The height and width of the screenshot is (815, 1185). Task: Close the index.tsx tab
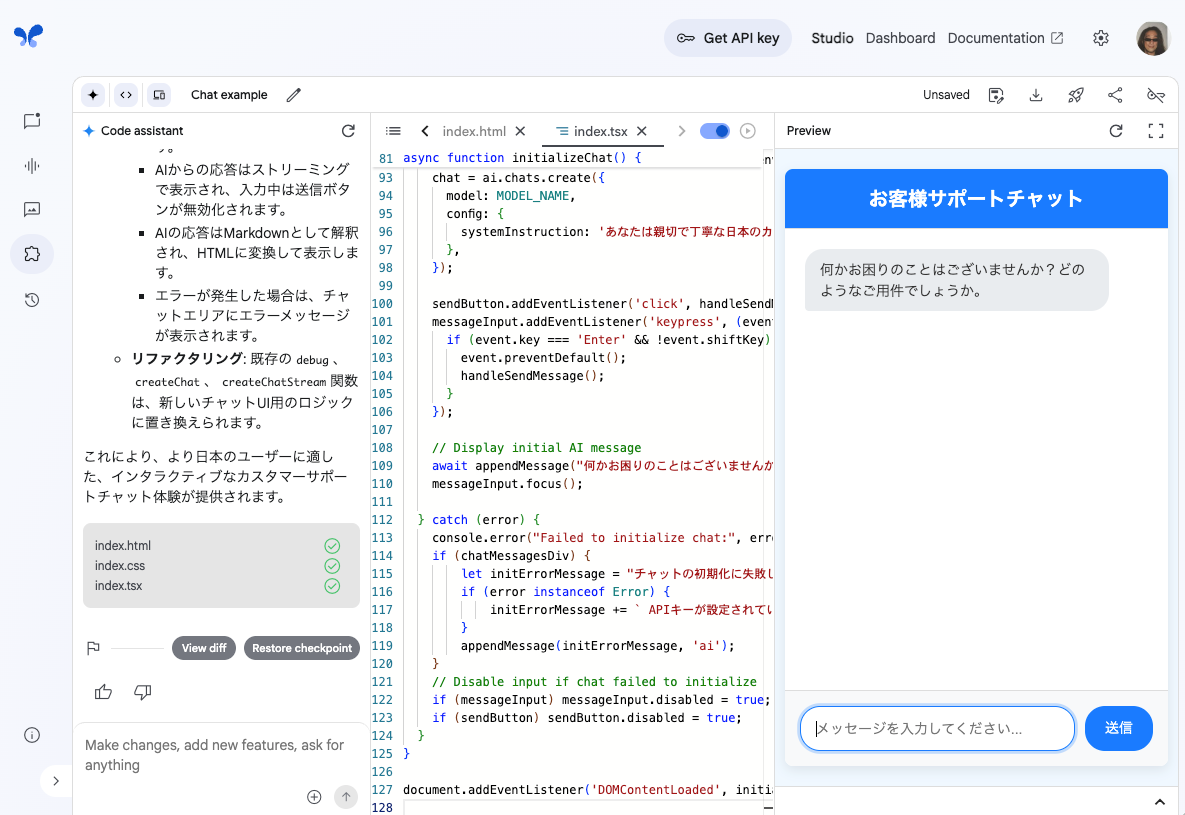[x=642, y=131]
